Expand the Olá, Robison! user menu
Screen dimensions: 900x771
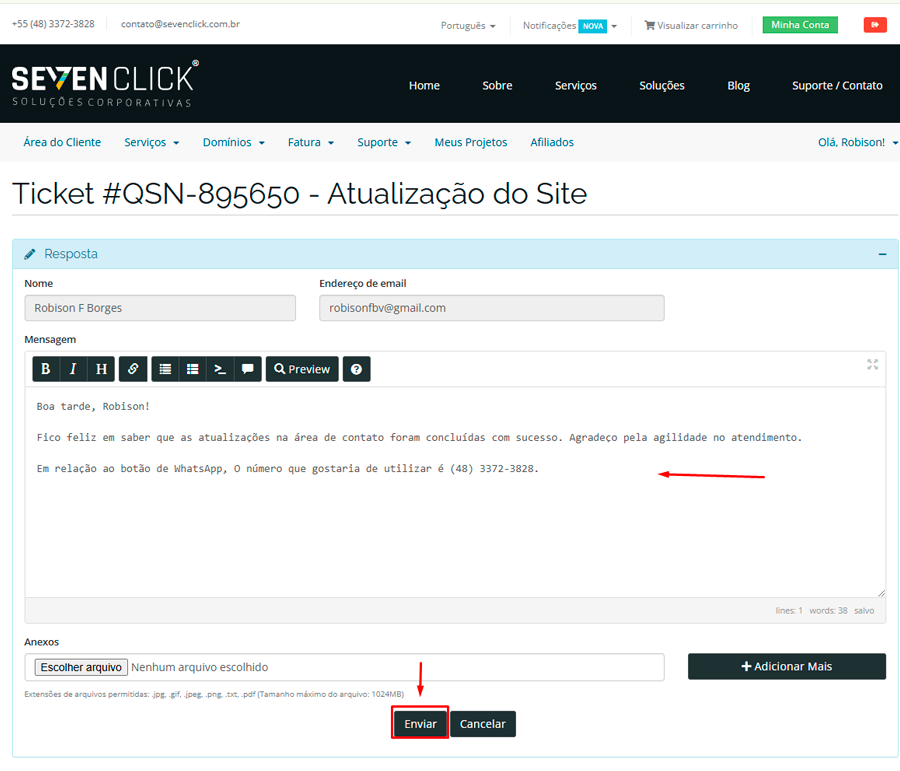(857, 142)
